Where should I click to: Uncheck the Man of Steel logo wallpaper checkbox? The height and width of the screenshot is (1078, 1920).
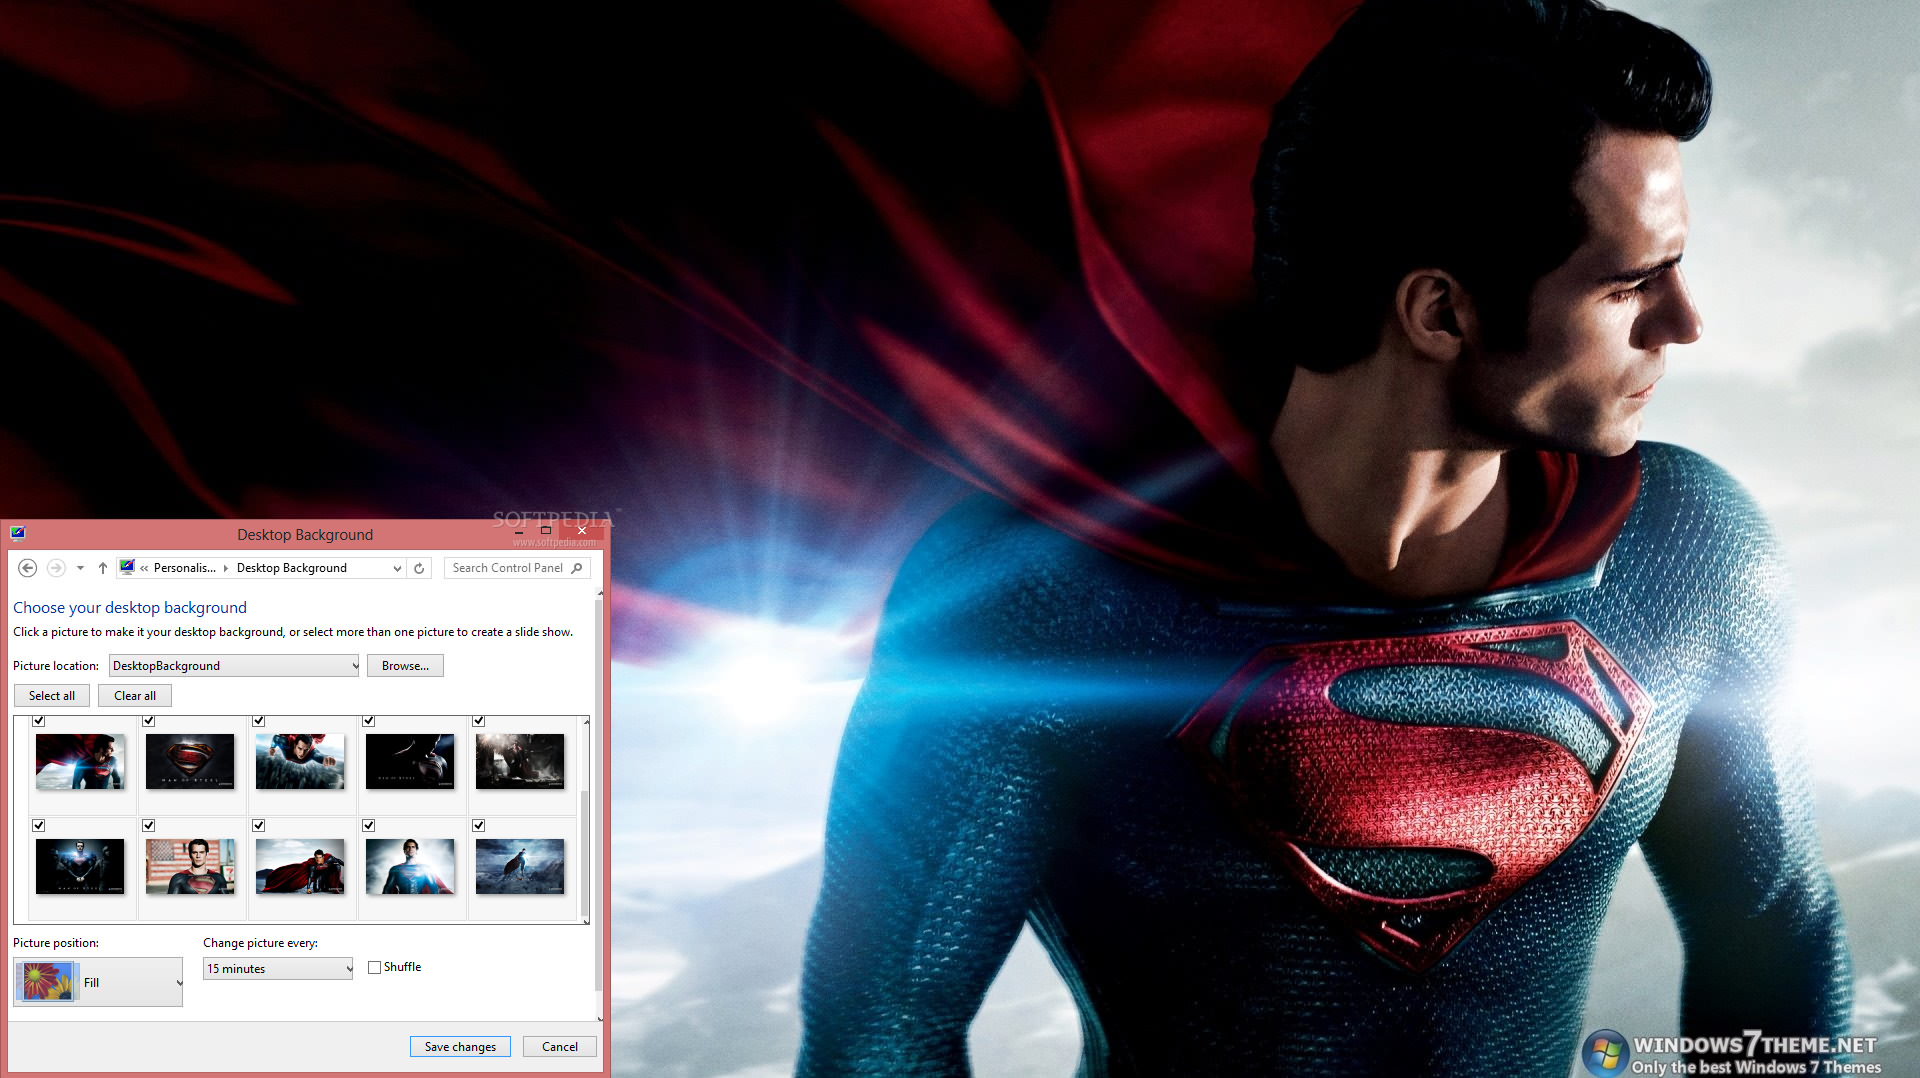tap(149, 721)
